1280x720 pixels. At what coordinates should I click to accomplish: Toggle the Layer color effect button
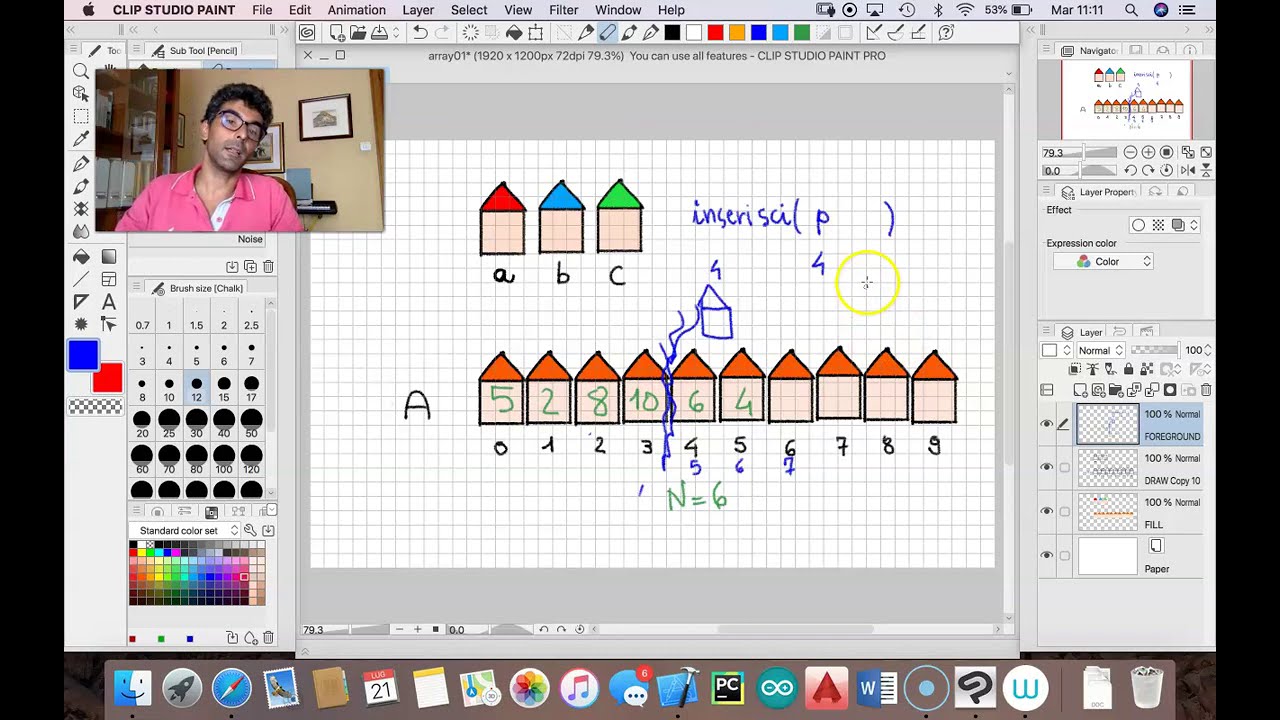click(x=1178, y=225)
